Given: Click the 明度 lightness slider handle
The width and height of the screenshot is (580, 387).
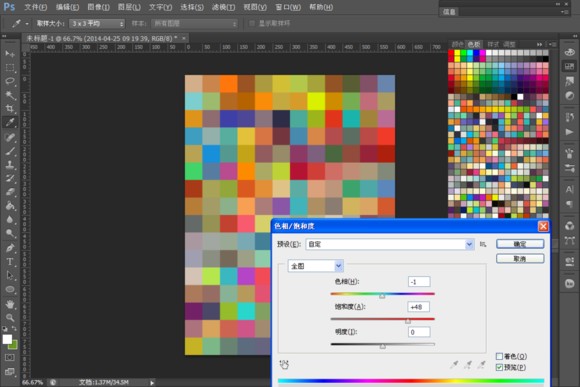Looking at the screenshot, I should pyautogui.click(x=382, y=346).
